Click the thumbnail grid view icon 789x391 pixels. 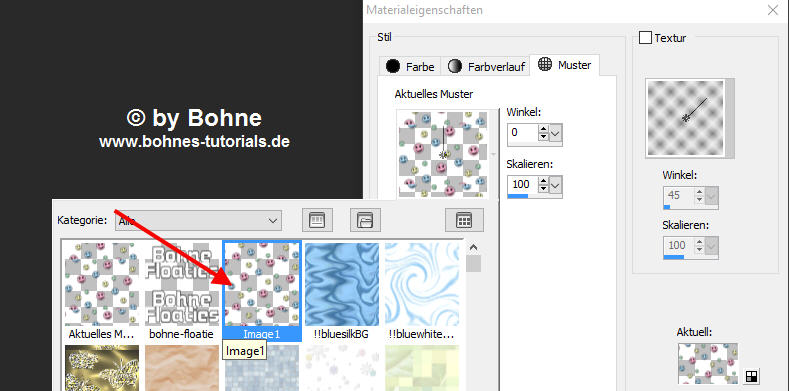tap(464, 220)
